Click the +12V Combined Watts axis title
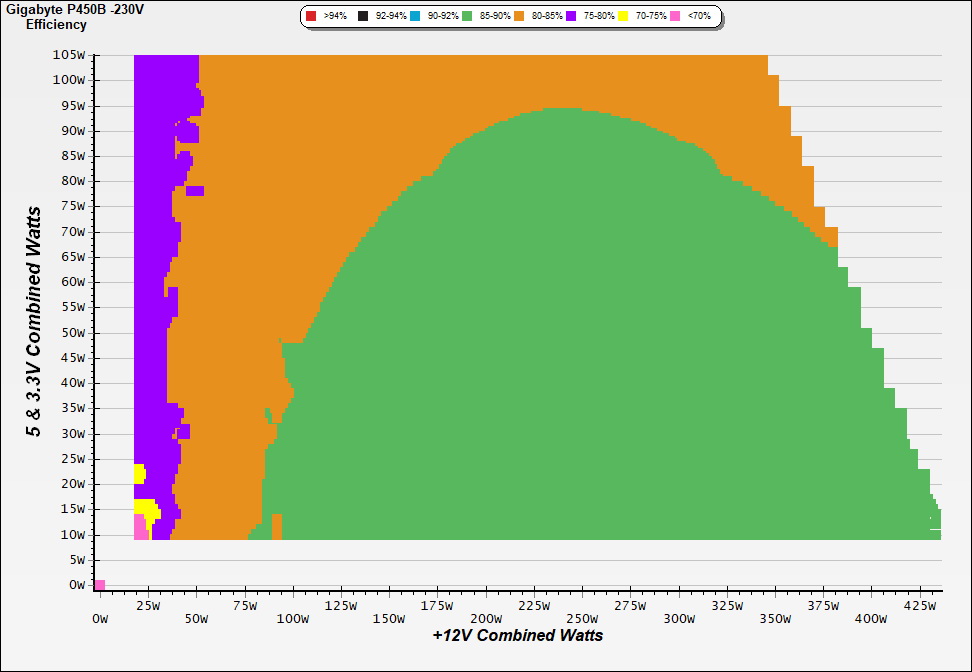972x672 pixels. pyautogui.click(x=518, y=635)
